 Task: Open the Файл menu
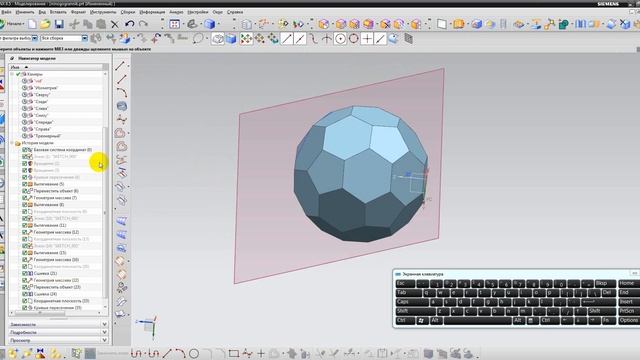pos(6,12)
